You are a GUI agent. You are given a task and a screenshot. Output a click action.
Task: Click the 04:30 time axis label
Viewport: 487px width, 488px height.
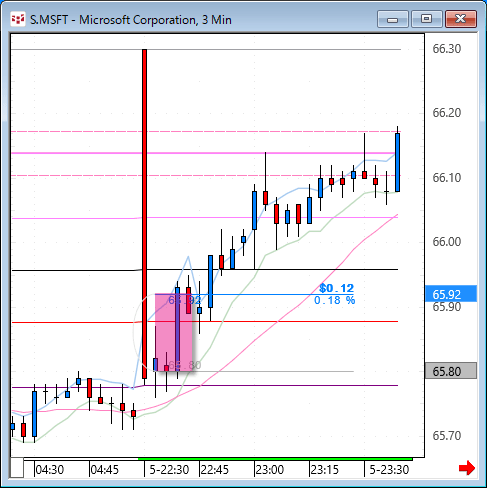tap(50, 470)
